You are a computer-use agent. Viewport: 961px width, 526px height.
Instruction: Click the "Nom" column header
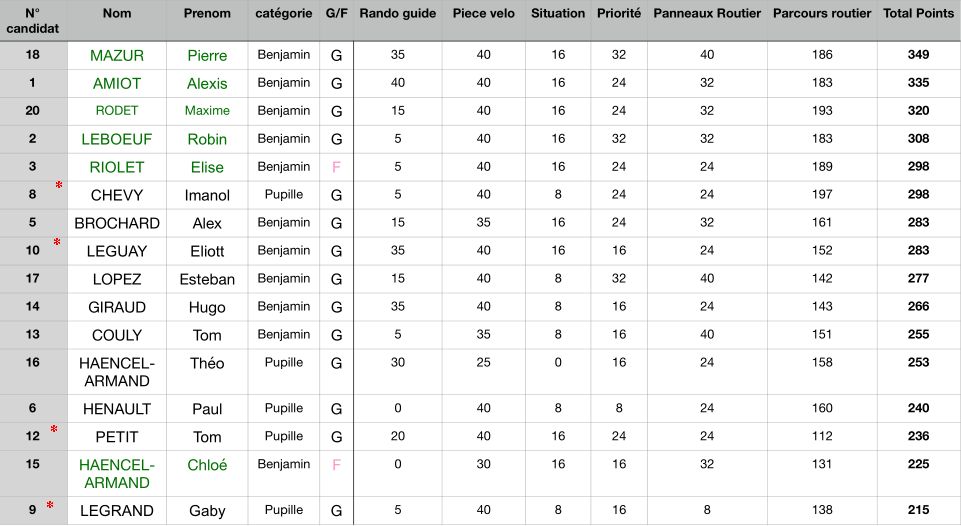click(116, 14)
